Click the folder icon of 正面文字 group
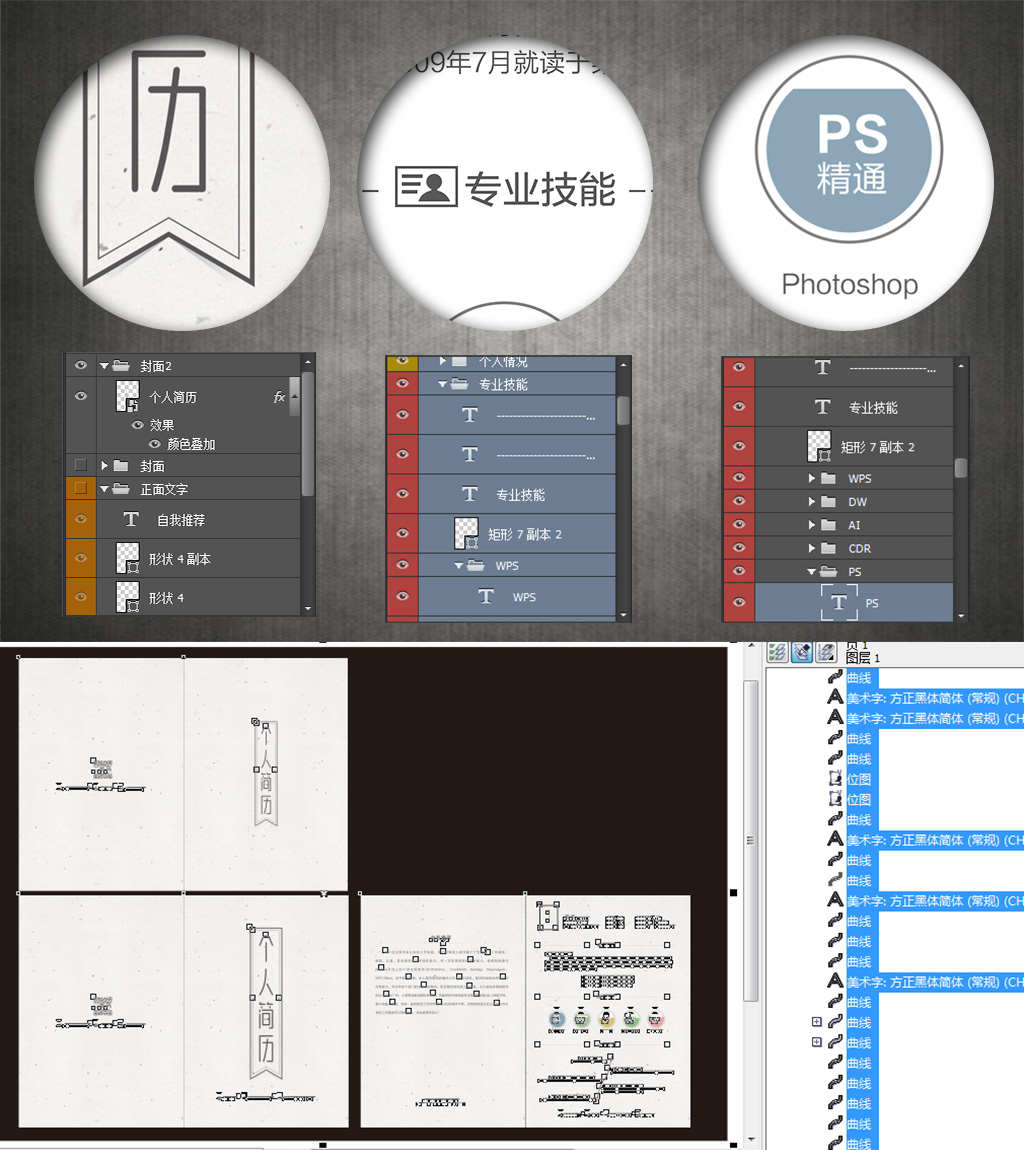This screenshot has height=1150, width=1024. click(x=121, y=488)
